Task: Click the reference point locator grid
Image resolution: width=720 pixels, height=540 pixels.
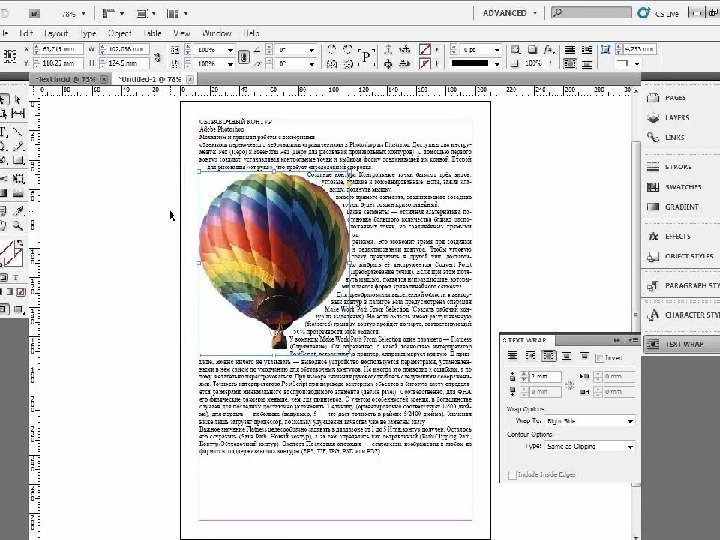Action: point(10,56)
